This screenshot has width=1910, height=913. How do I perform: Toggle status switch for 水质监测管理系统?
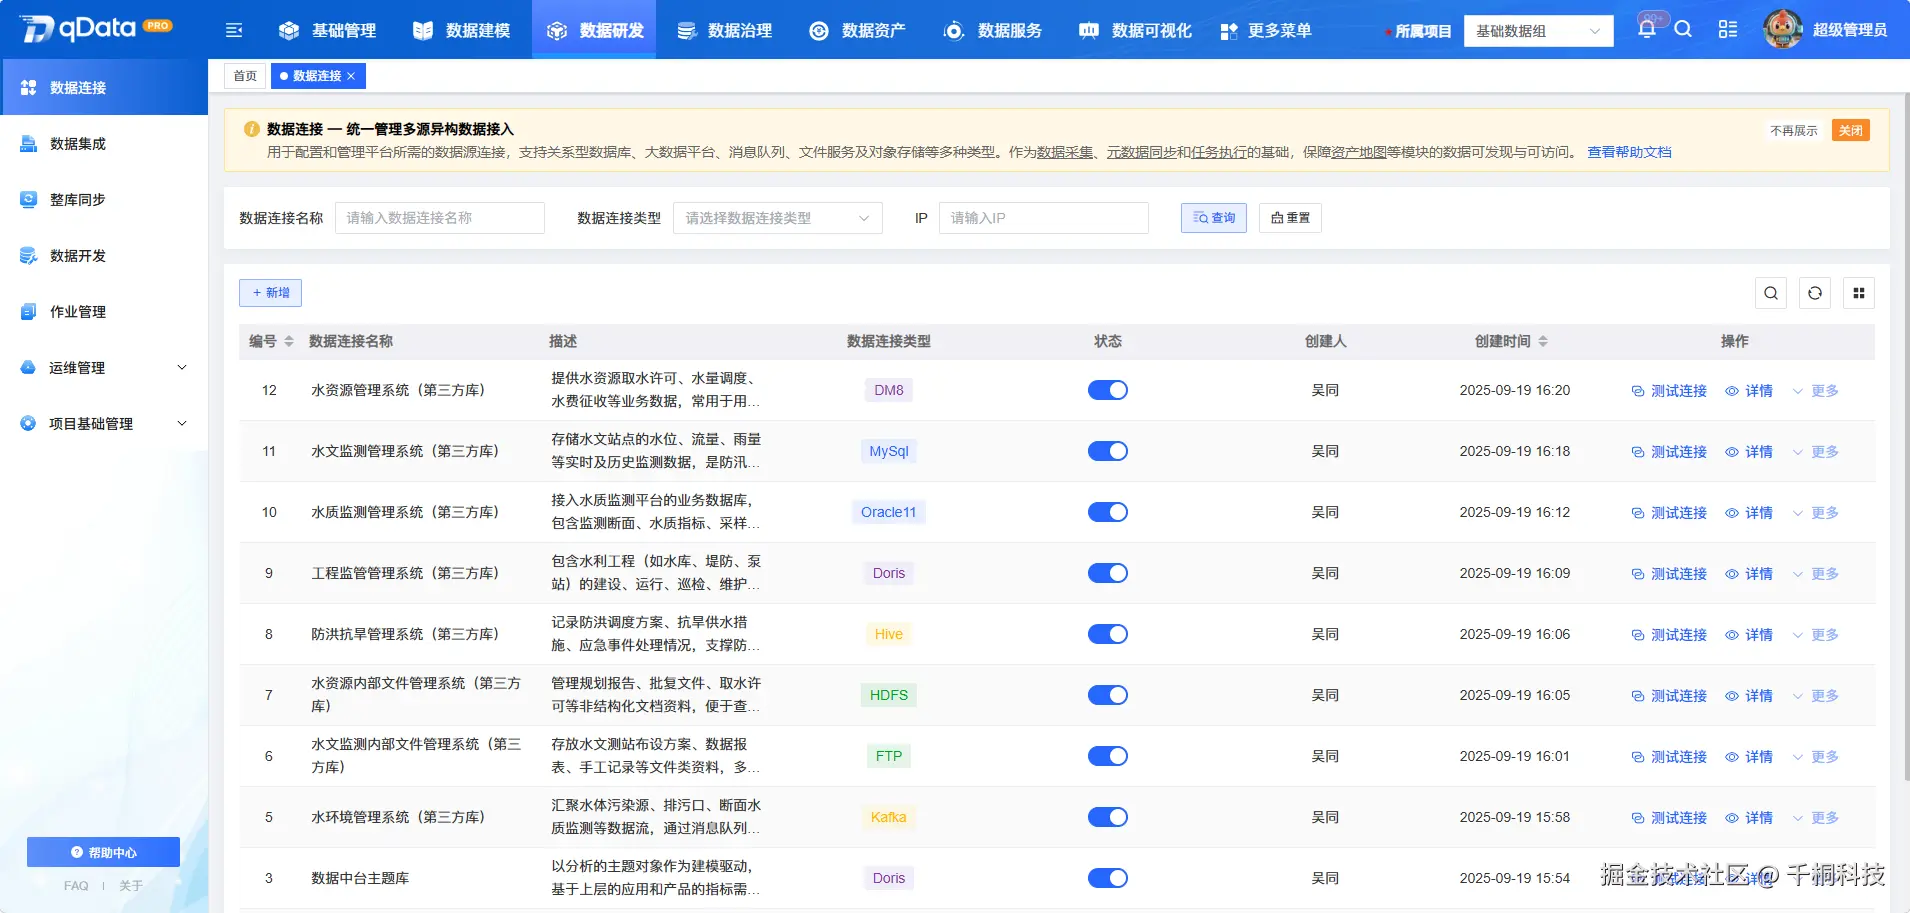1108,512
